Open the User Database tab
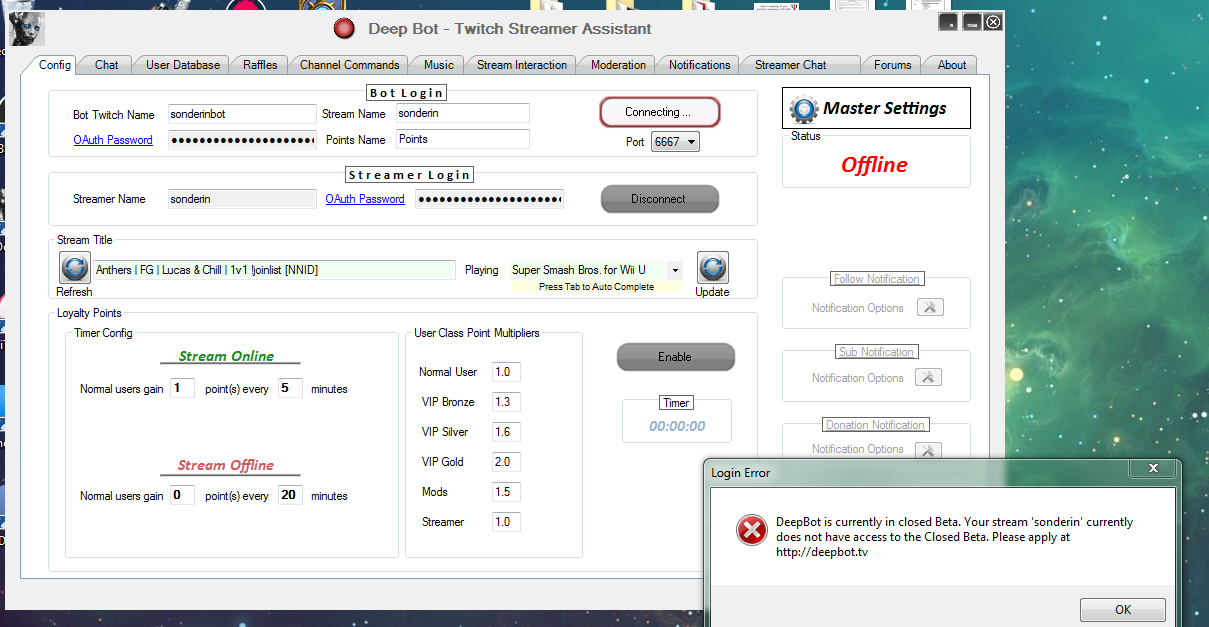Screen dimensions: 1209x627 (x=183, y=65)
